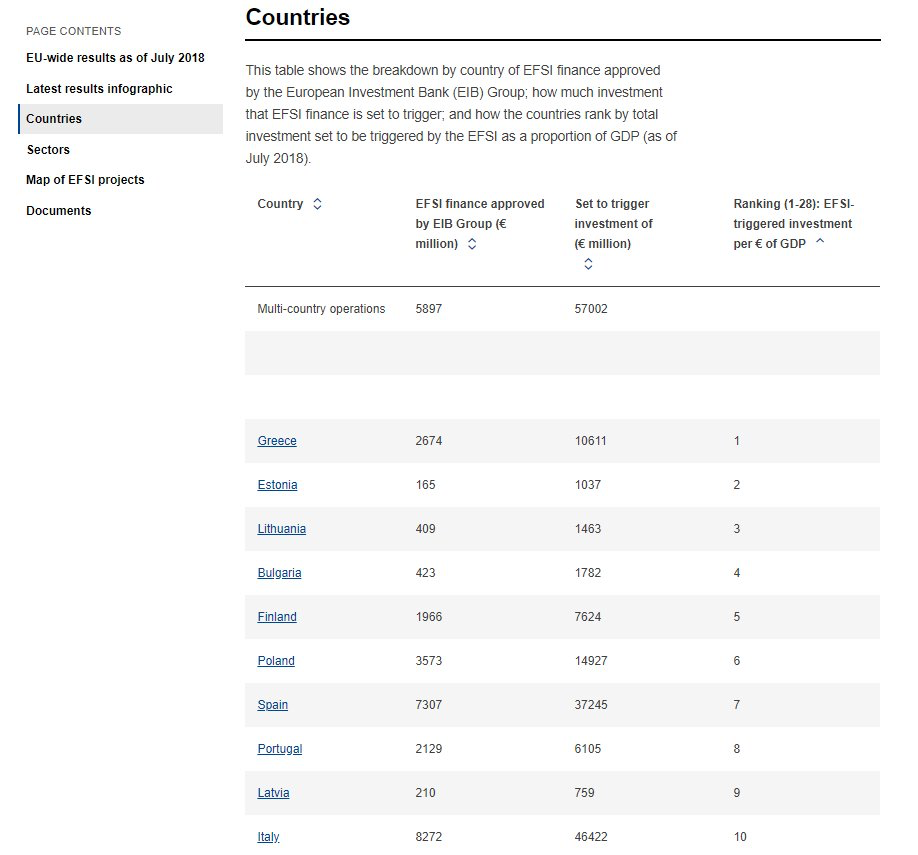
Task: Sort by EFSI finance approved arrows
Action: pos(472,244)
